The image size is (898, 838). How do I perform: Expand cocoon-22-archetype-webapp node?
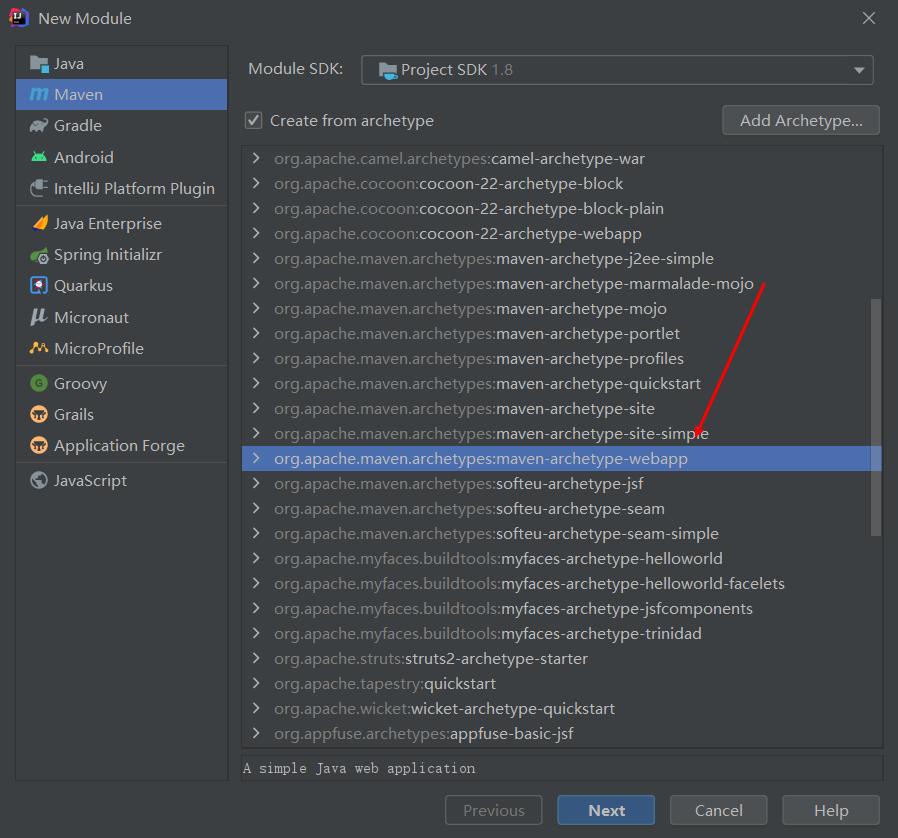click(256, 233)
